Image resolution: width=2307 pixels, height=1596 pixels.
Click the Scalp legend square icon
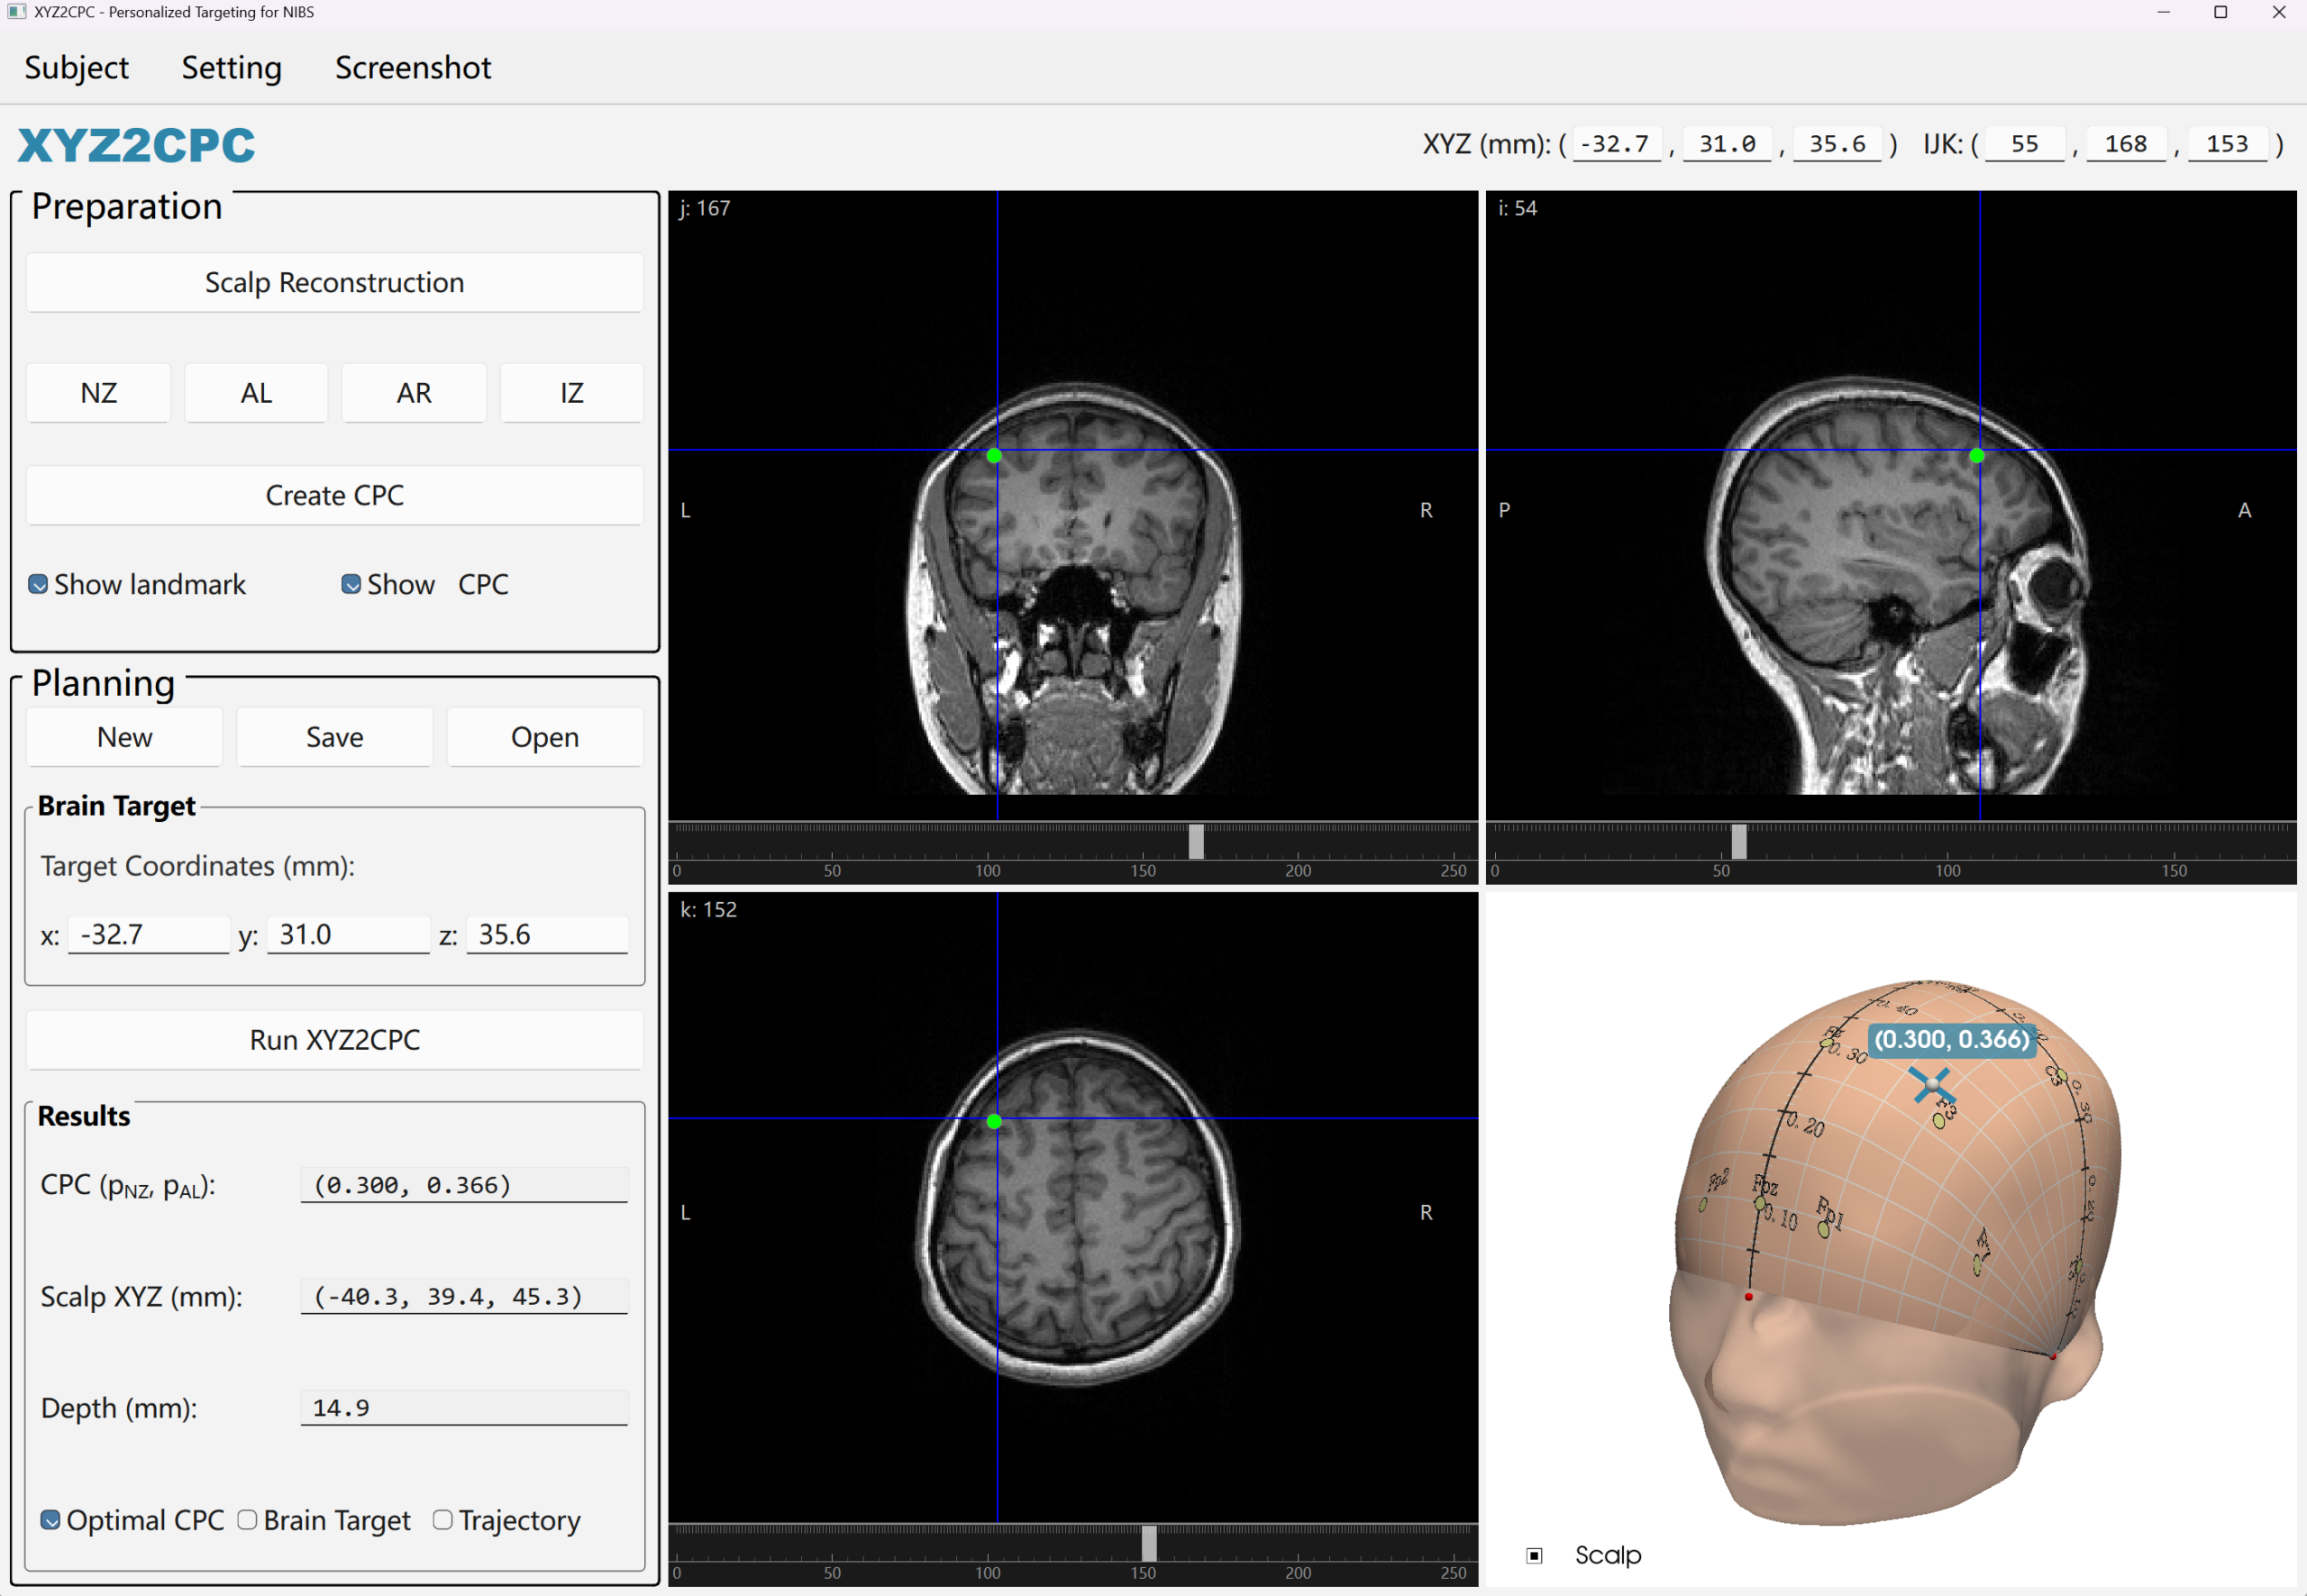click(1534, 1555)
